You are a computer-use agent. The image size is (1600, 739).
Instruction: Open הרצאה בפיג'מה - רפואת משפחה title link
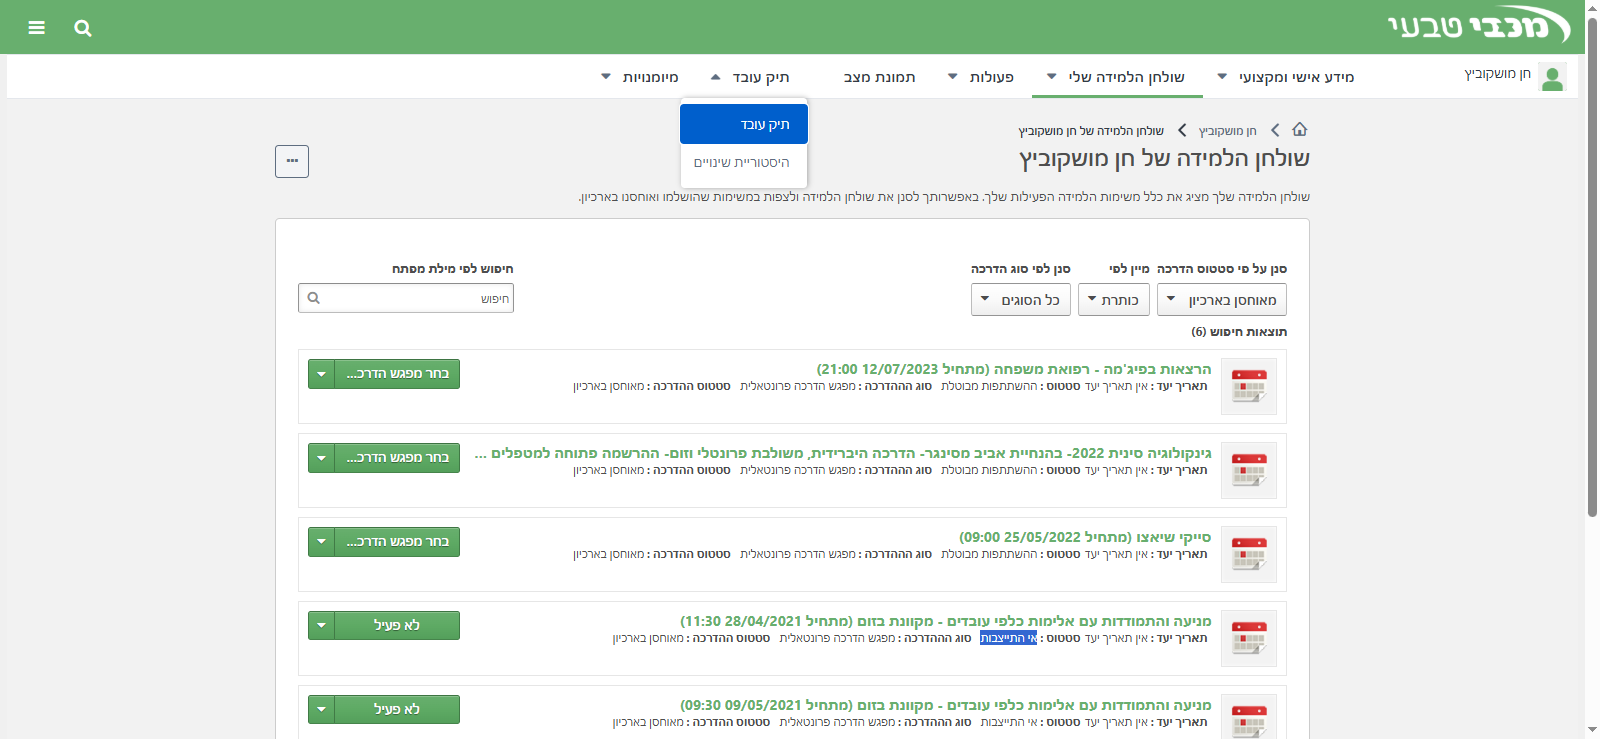pos(1014,369)
